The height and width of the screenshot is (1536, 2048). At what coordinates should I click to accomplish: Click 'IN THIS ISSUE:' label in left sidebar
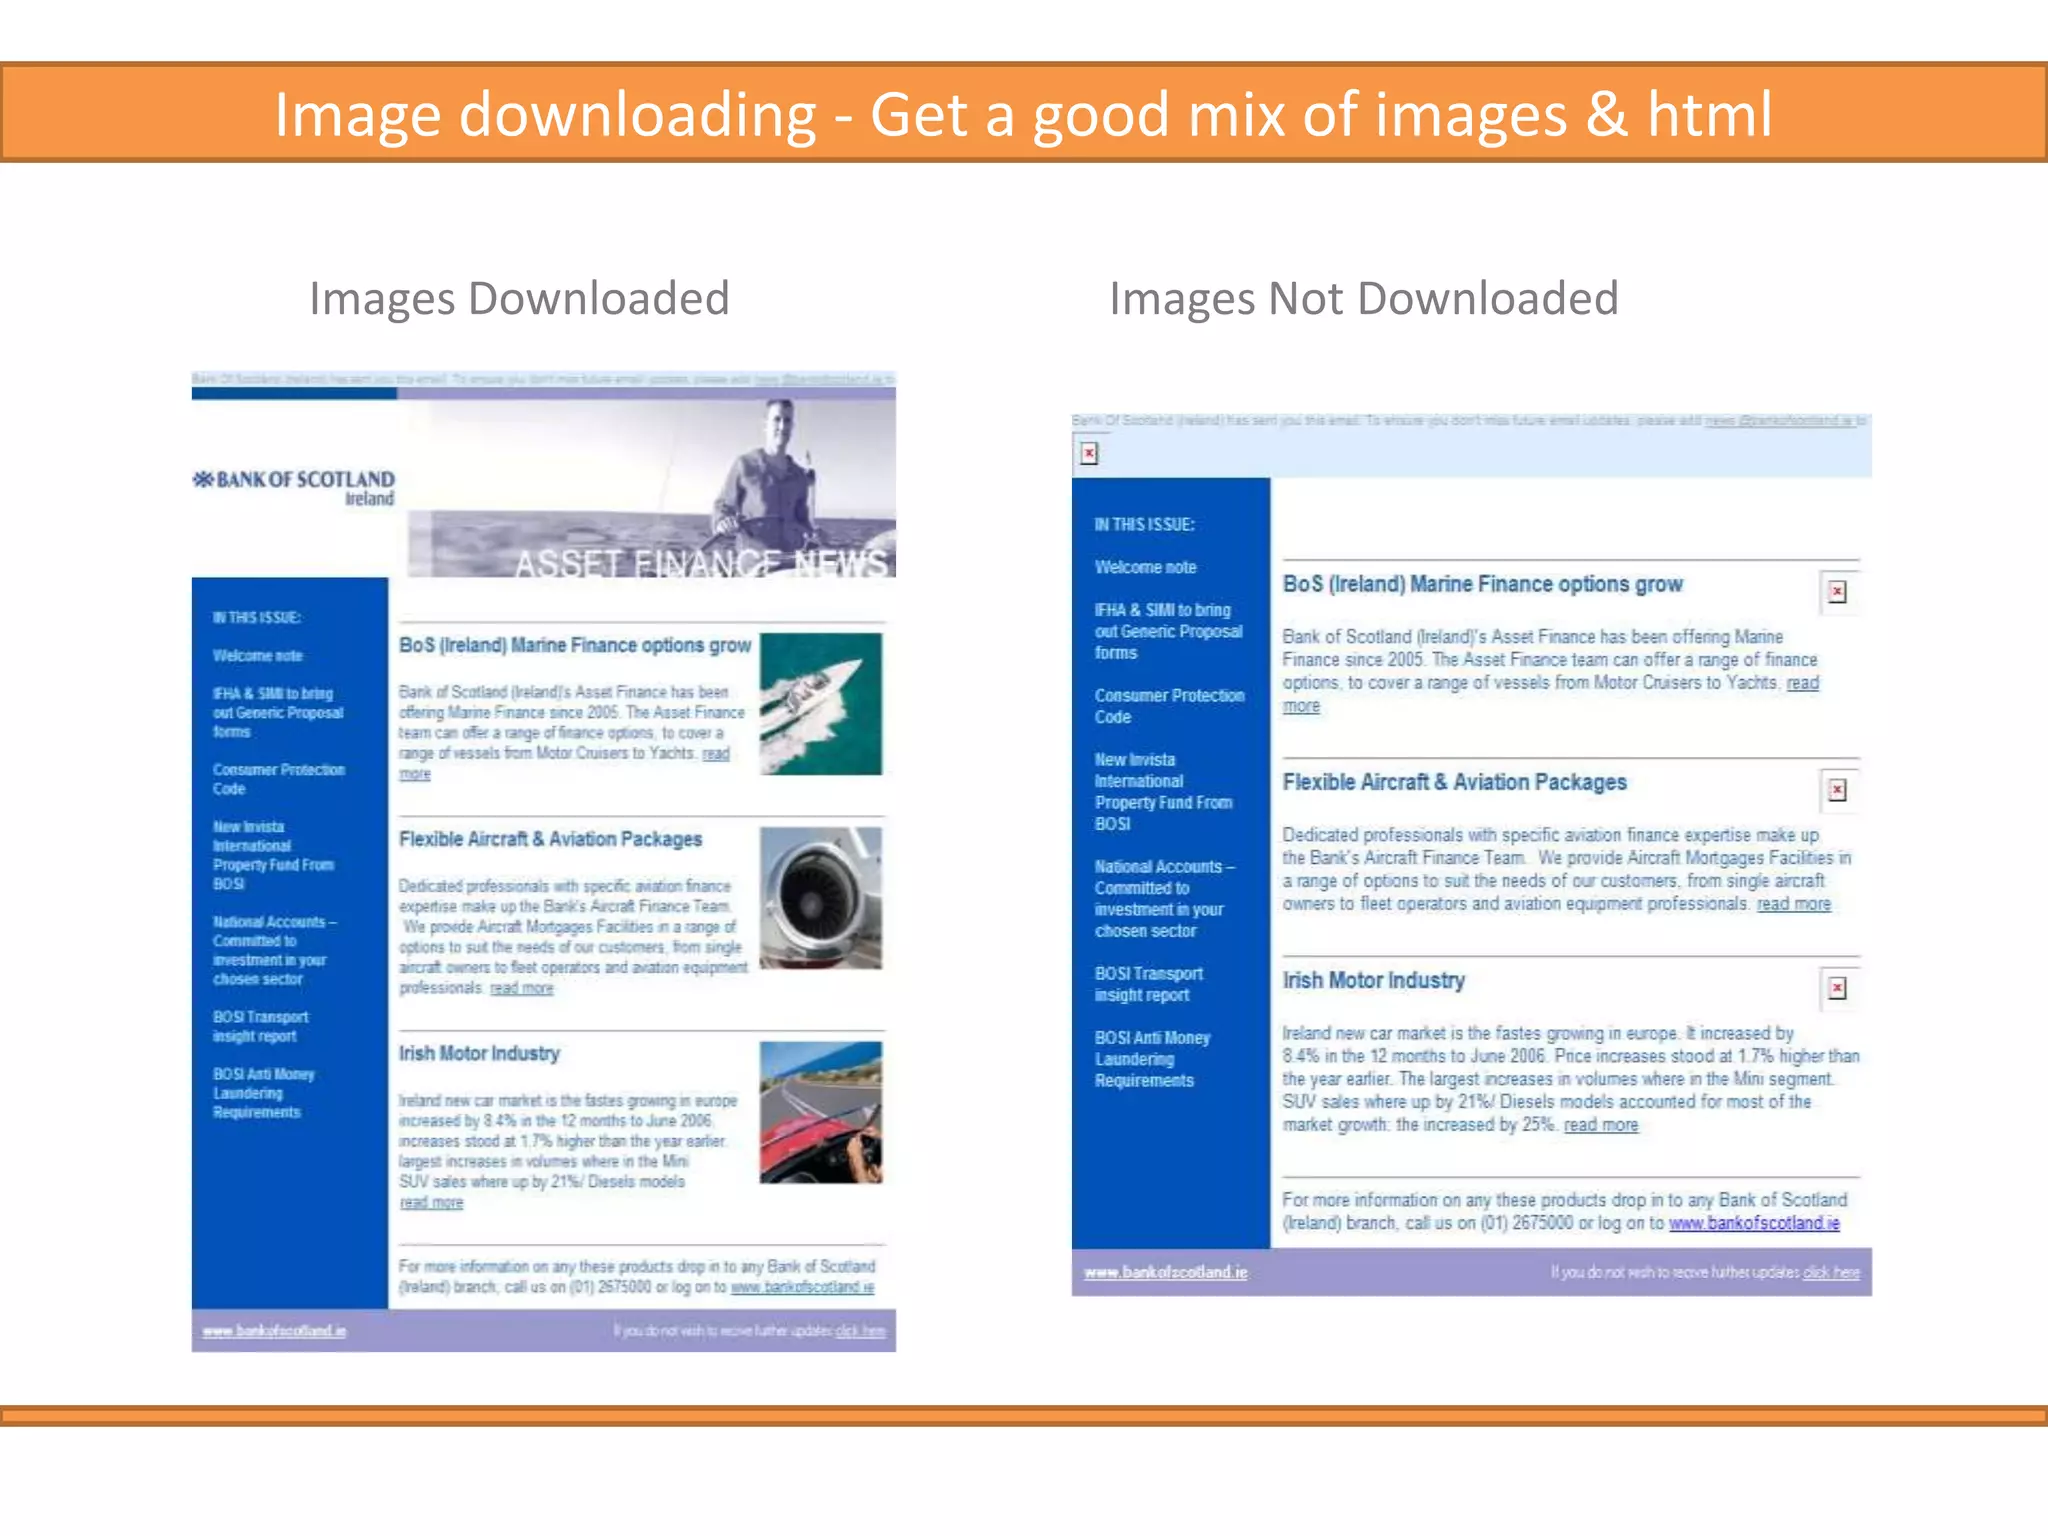256,617
